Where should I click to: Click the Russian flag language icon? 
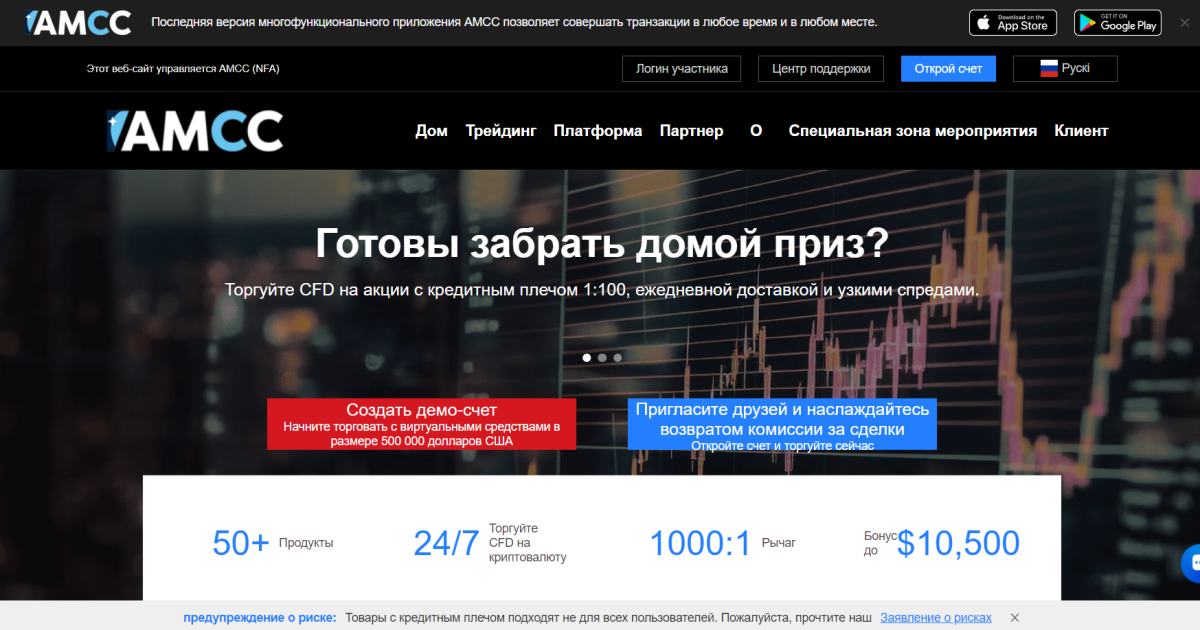point(1049,69)
